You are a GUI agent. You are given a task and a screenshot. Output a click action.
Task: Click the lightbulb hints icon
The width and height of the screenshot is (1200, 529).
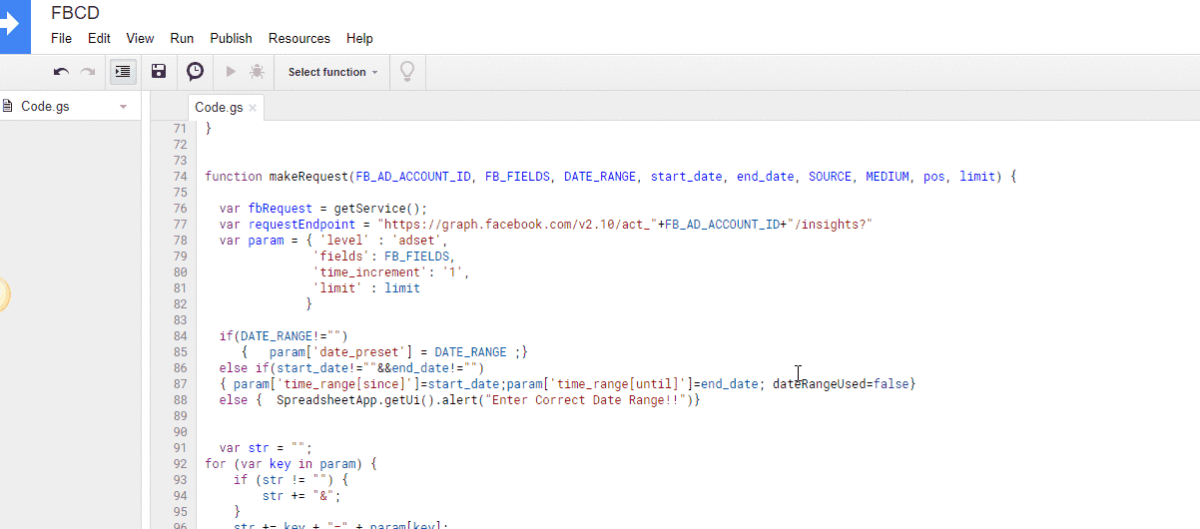click(x=407, y=72)
